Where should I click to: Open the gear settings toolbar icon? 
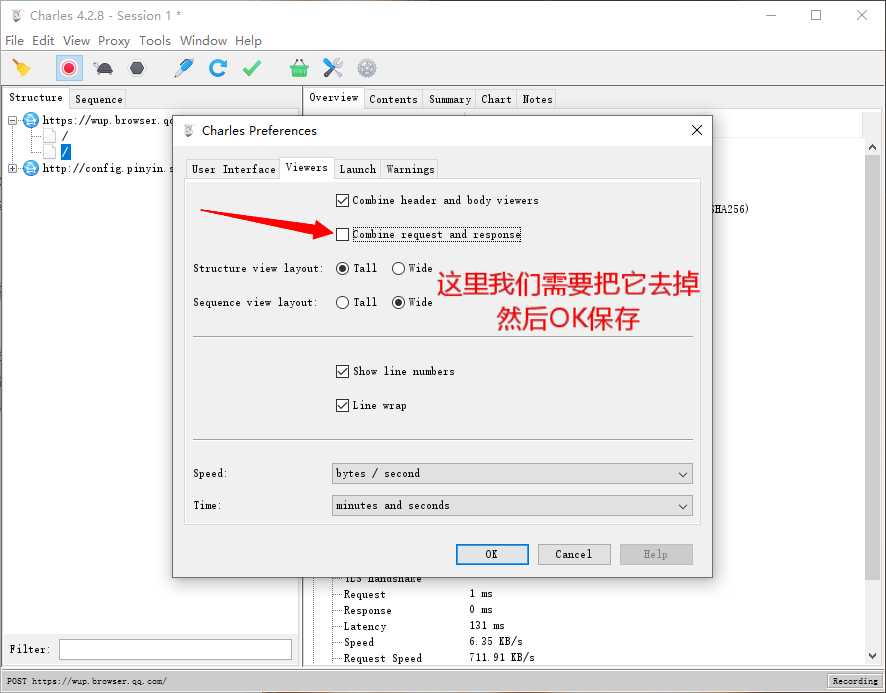coord(367,68)
